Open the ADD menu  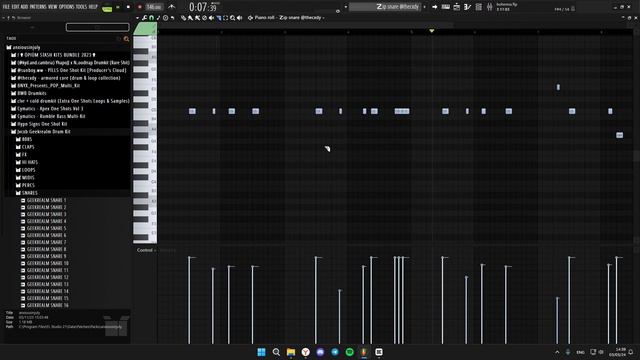[x=24, y=7]
